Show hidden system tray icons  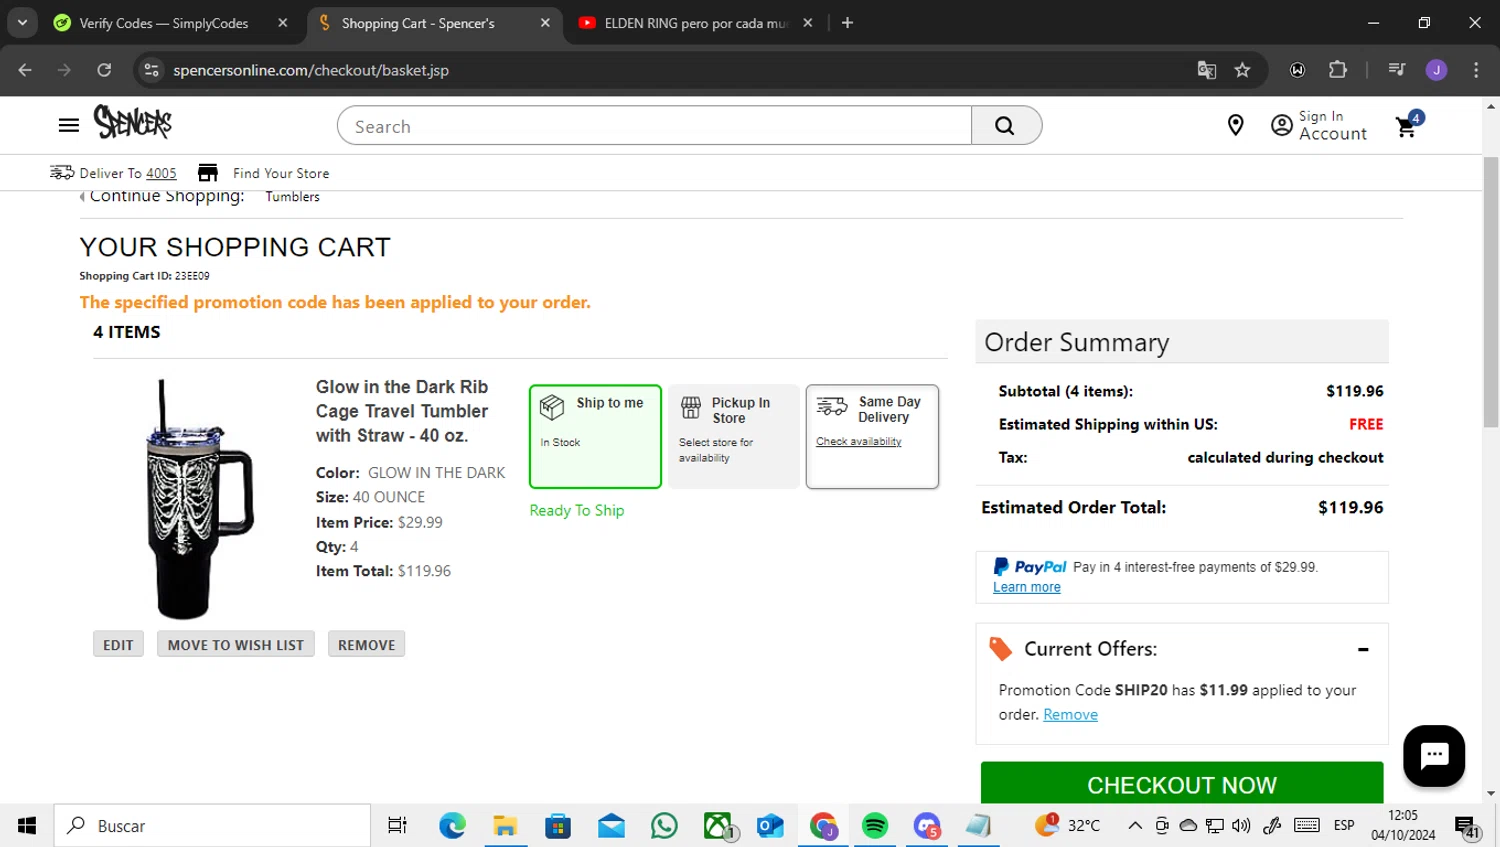(x=1135, y=826)
